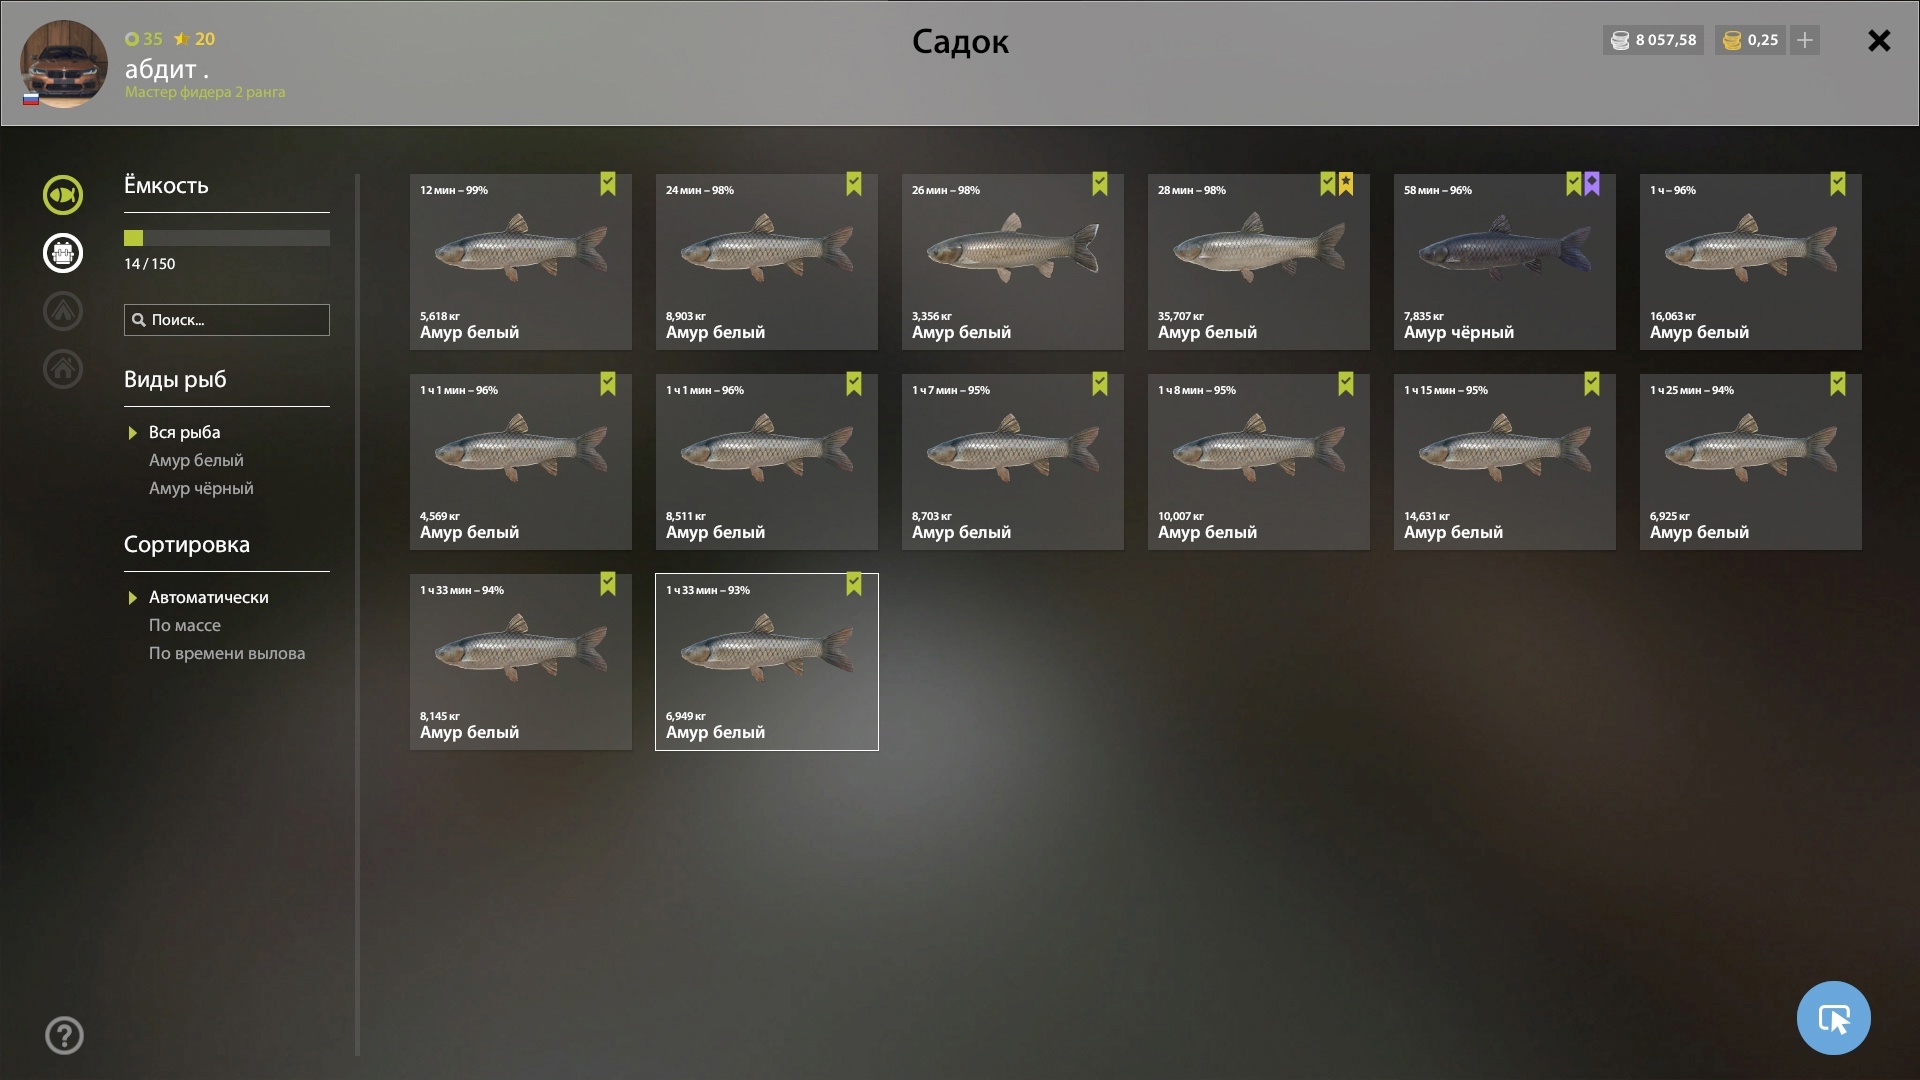Filter by Амур белый species
The width and height of the screenshot is (1920, 1080).
coord(196,460)
